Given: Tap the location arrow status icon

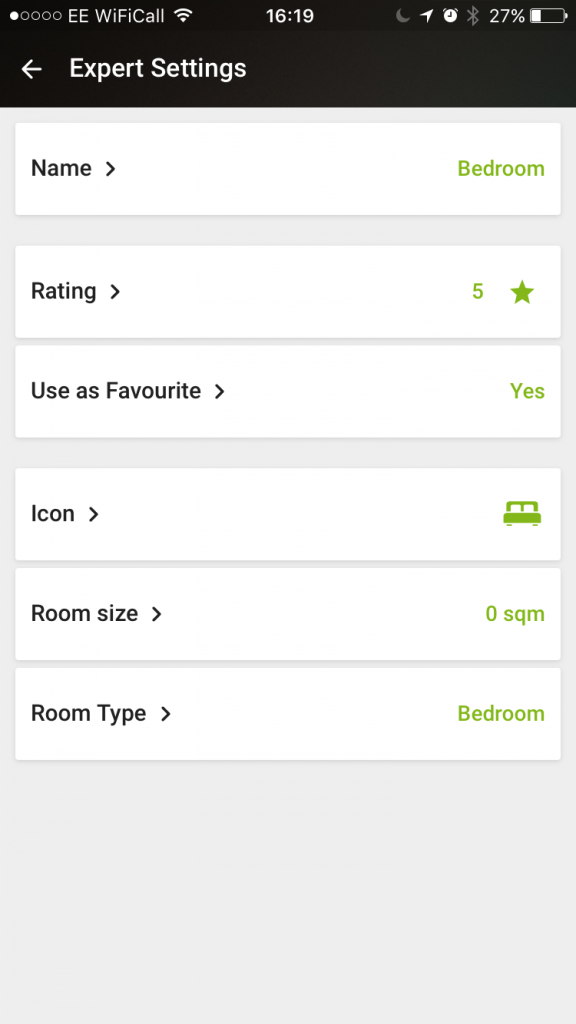Looking at the screenshot, I should (x=427, y=15).
